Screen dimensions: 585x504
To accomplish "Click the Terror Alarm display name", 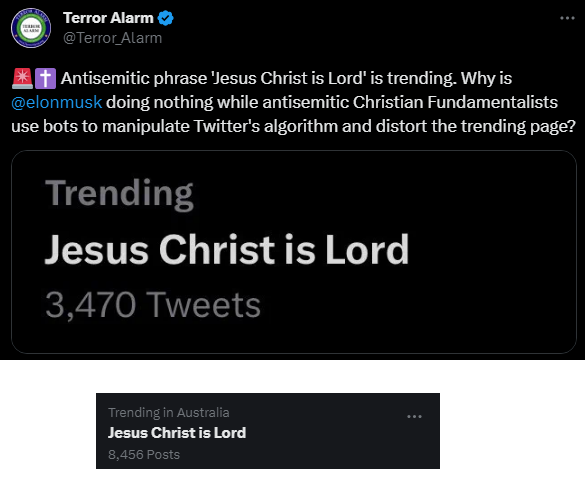I will (x=108, y=18).
